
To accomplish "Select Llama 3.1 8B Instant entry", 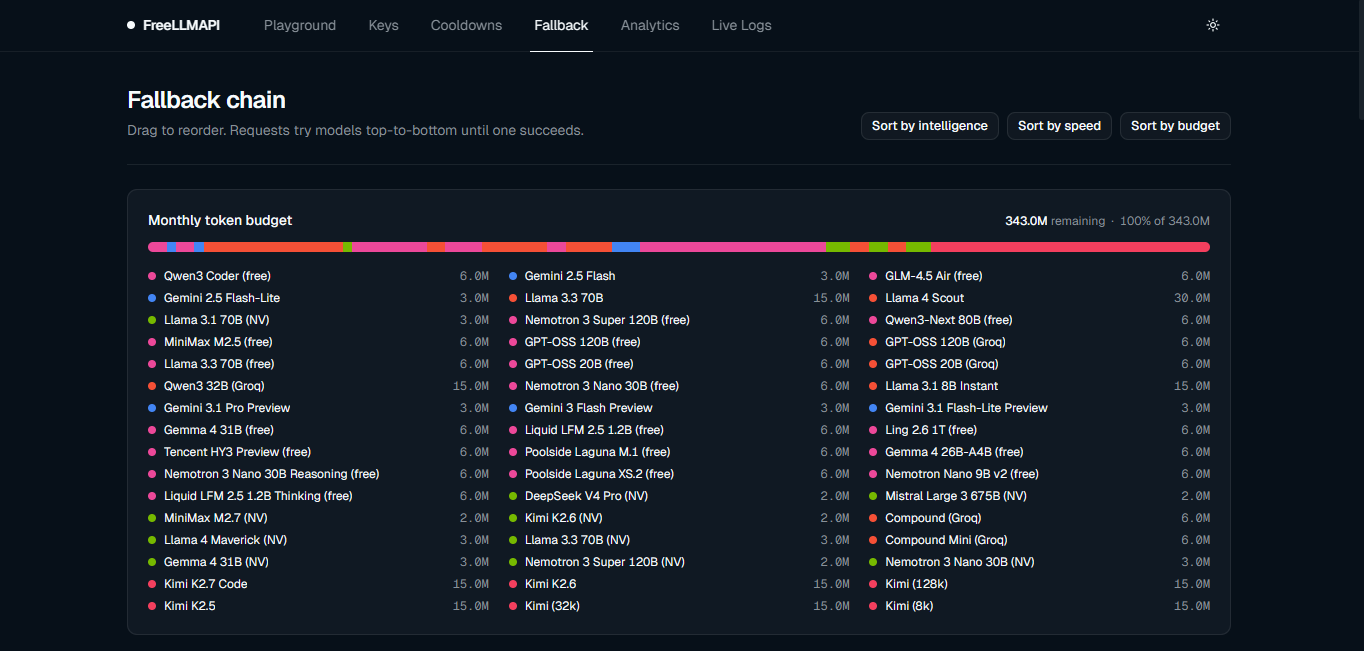I will [x=942, y=386].
